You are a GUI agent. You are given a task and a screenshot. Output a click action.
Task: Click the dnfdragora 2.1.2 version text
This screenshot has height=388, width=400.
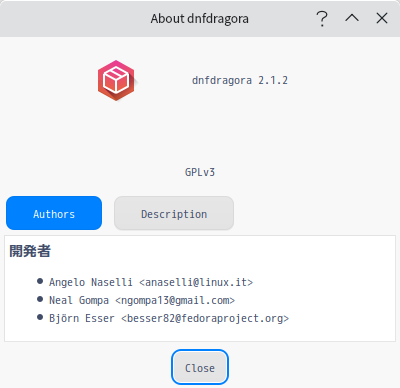tap(240, 80)
